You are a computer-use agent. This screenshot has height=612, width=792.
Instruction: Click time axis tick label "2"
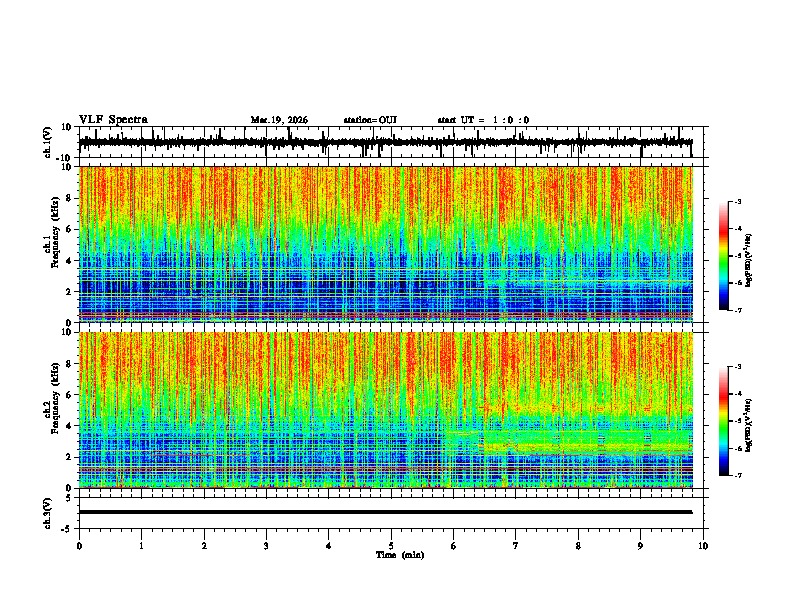[x=204, y=546]
